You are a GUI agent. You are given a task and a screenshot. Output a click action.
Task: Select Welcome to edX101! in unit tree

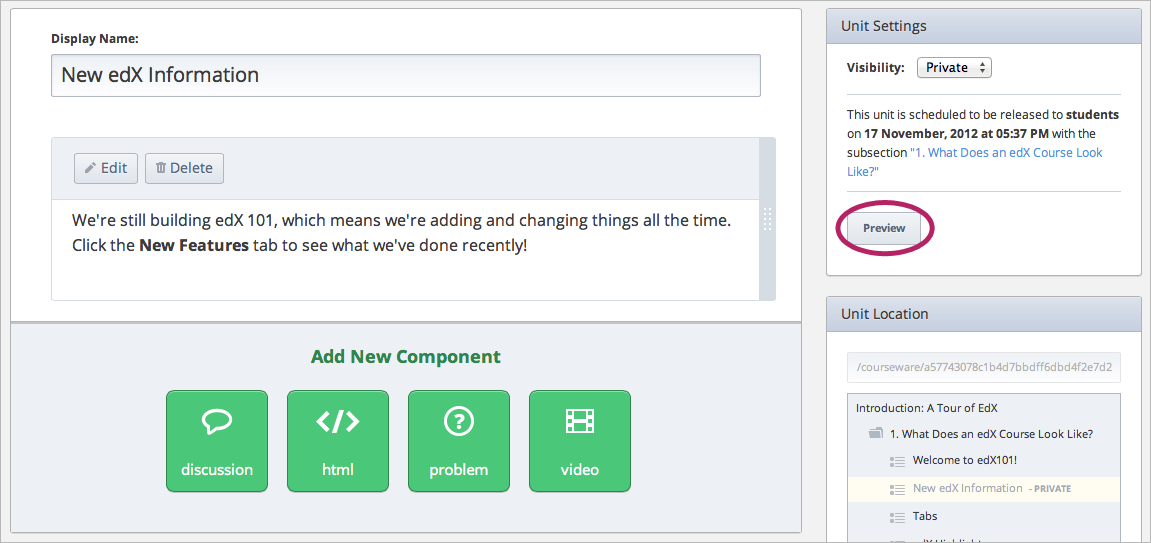coord(964,461)
